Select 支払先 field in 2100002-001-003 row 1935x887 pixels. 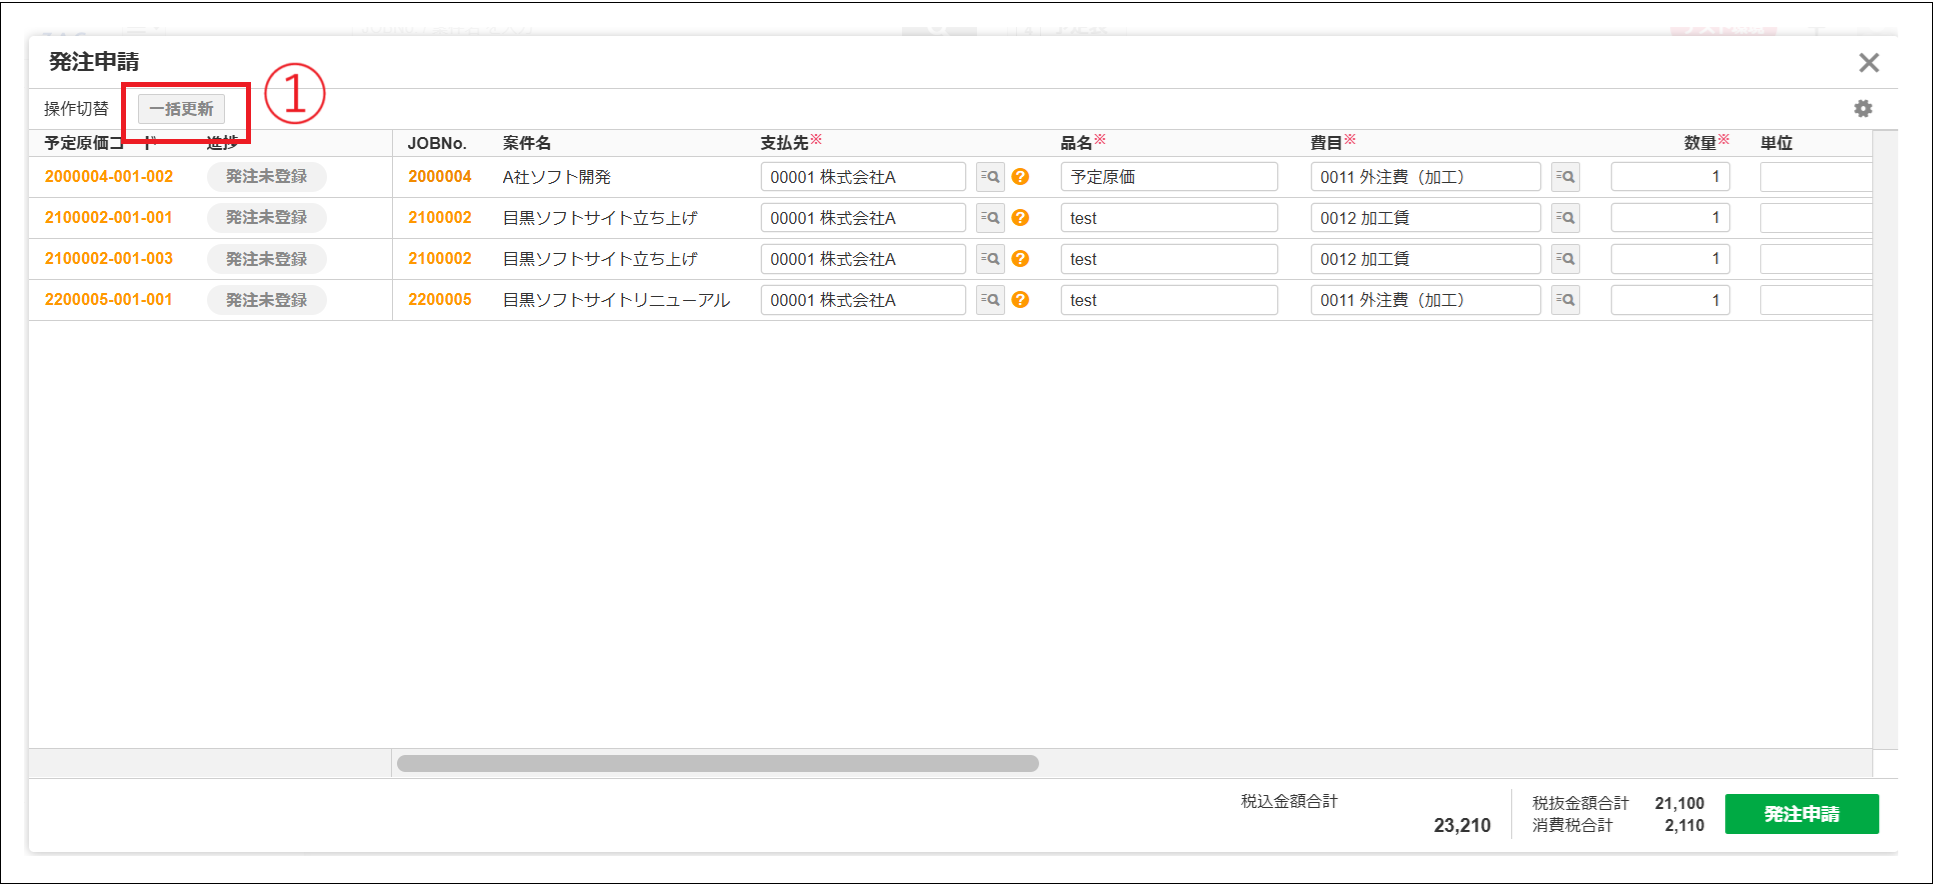click(862, 259)
